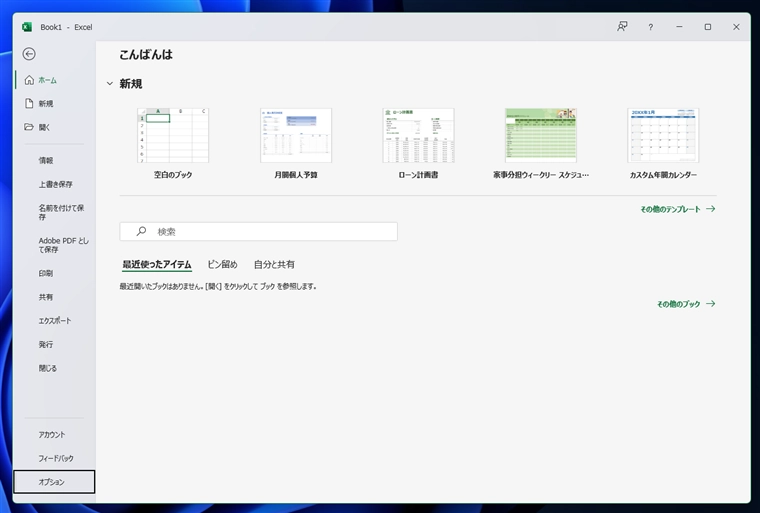The width and height of the screenshot is (760, 513).
Task: Click the ? help icon
Action: (650, 27)
